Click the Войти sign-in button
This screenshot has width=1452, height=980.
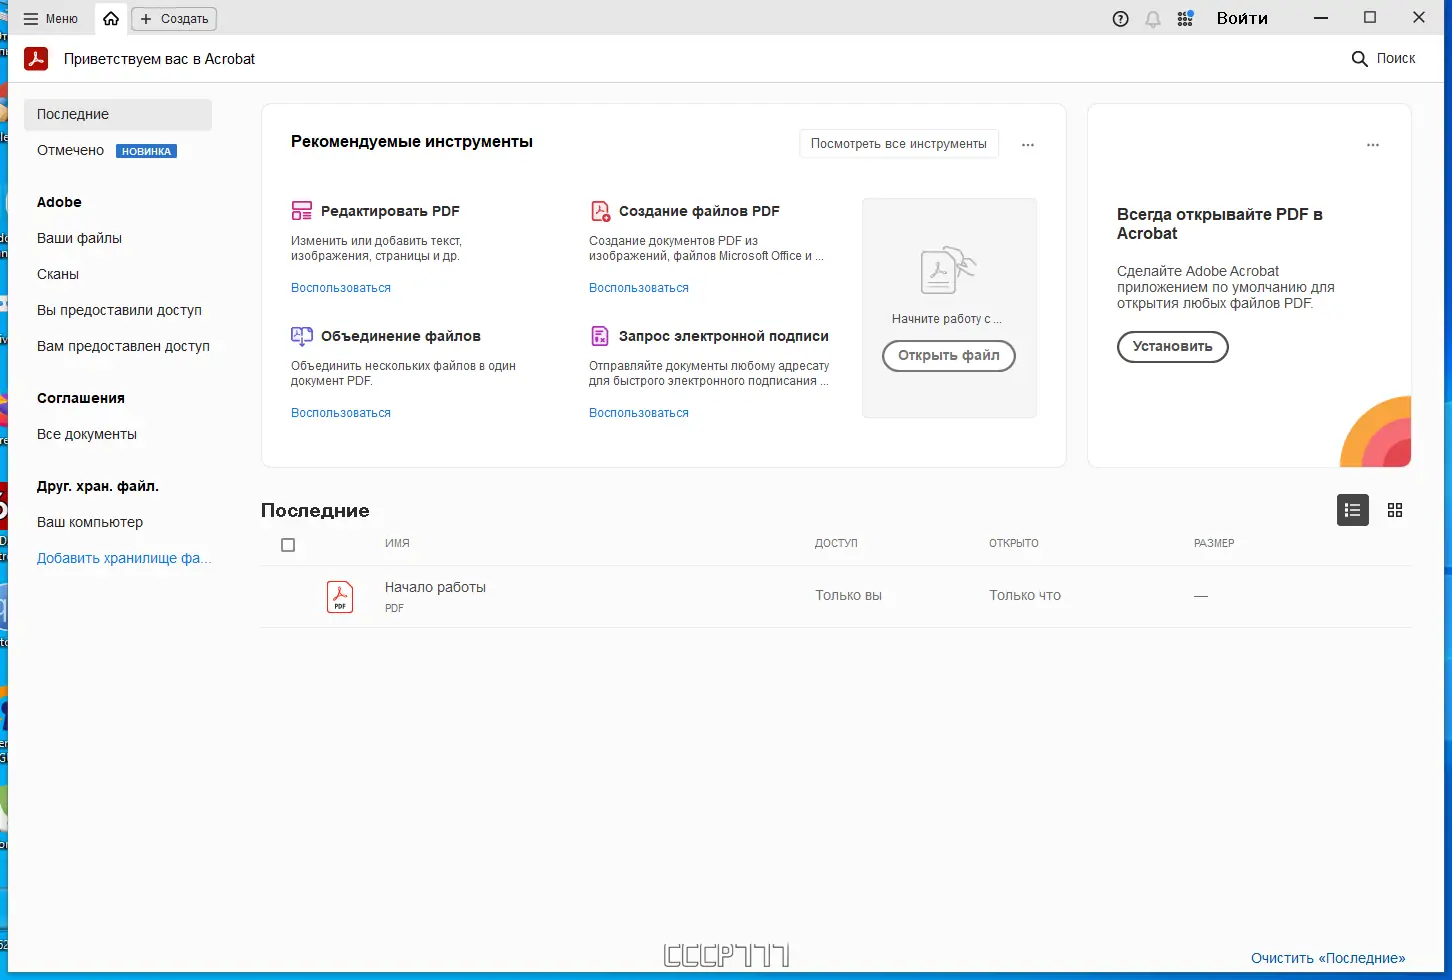[1242, 19]
